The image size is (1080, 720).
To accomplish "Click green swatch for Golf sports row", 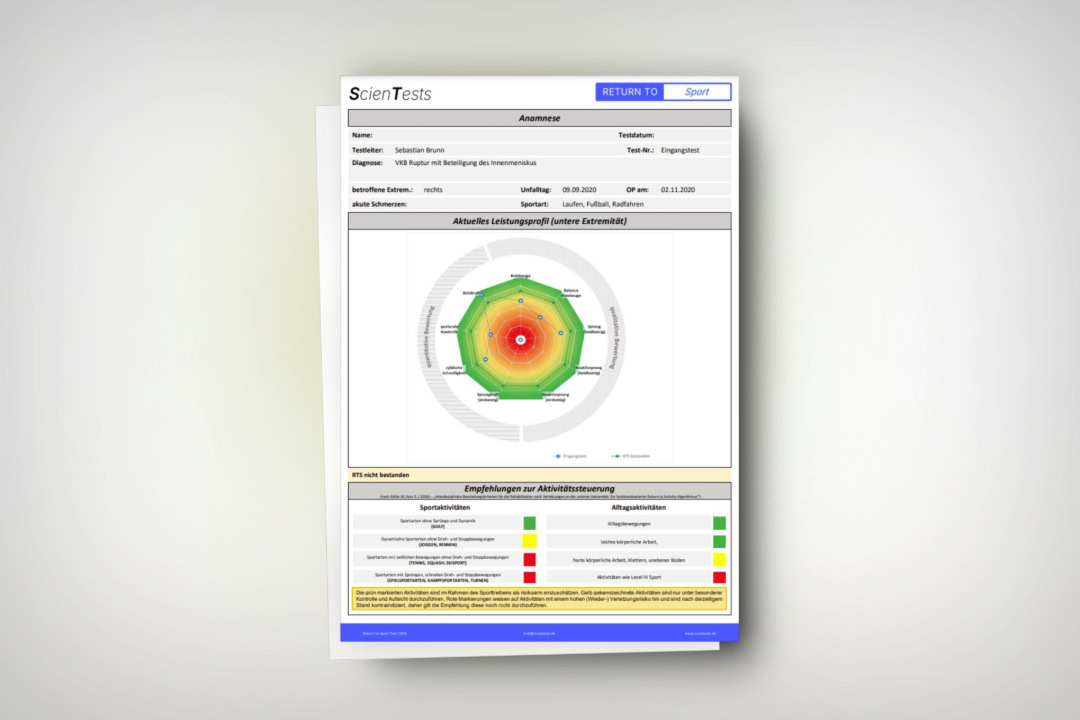I will 530,523.
